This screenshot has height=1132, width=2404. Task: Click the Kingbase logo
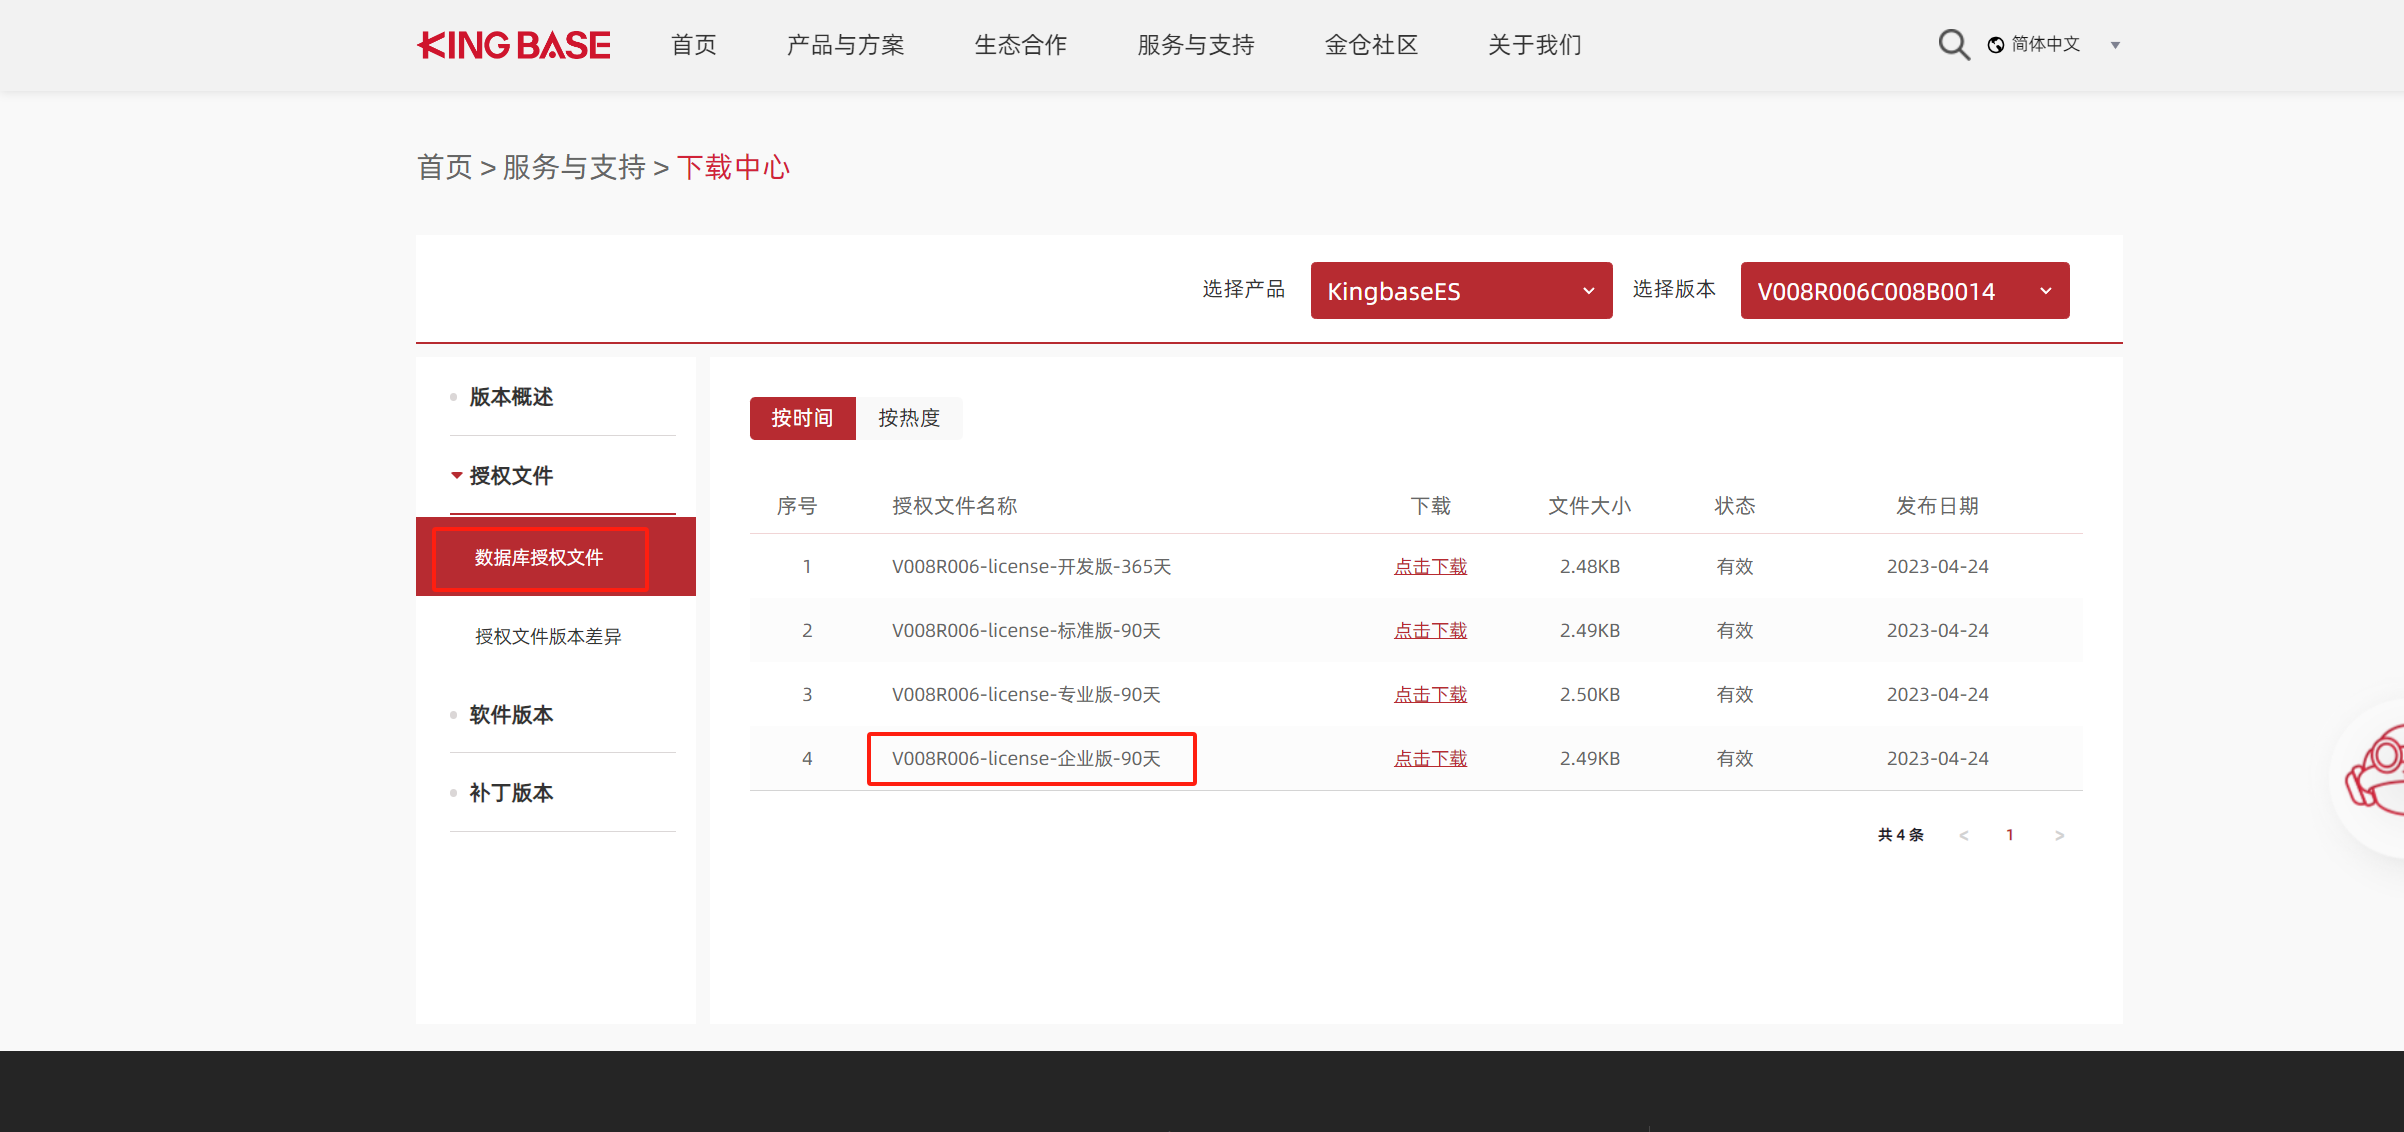514,45
